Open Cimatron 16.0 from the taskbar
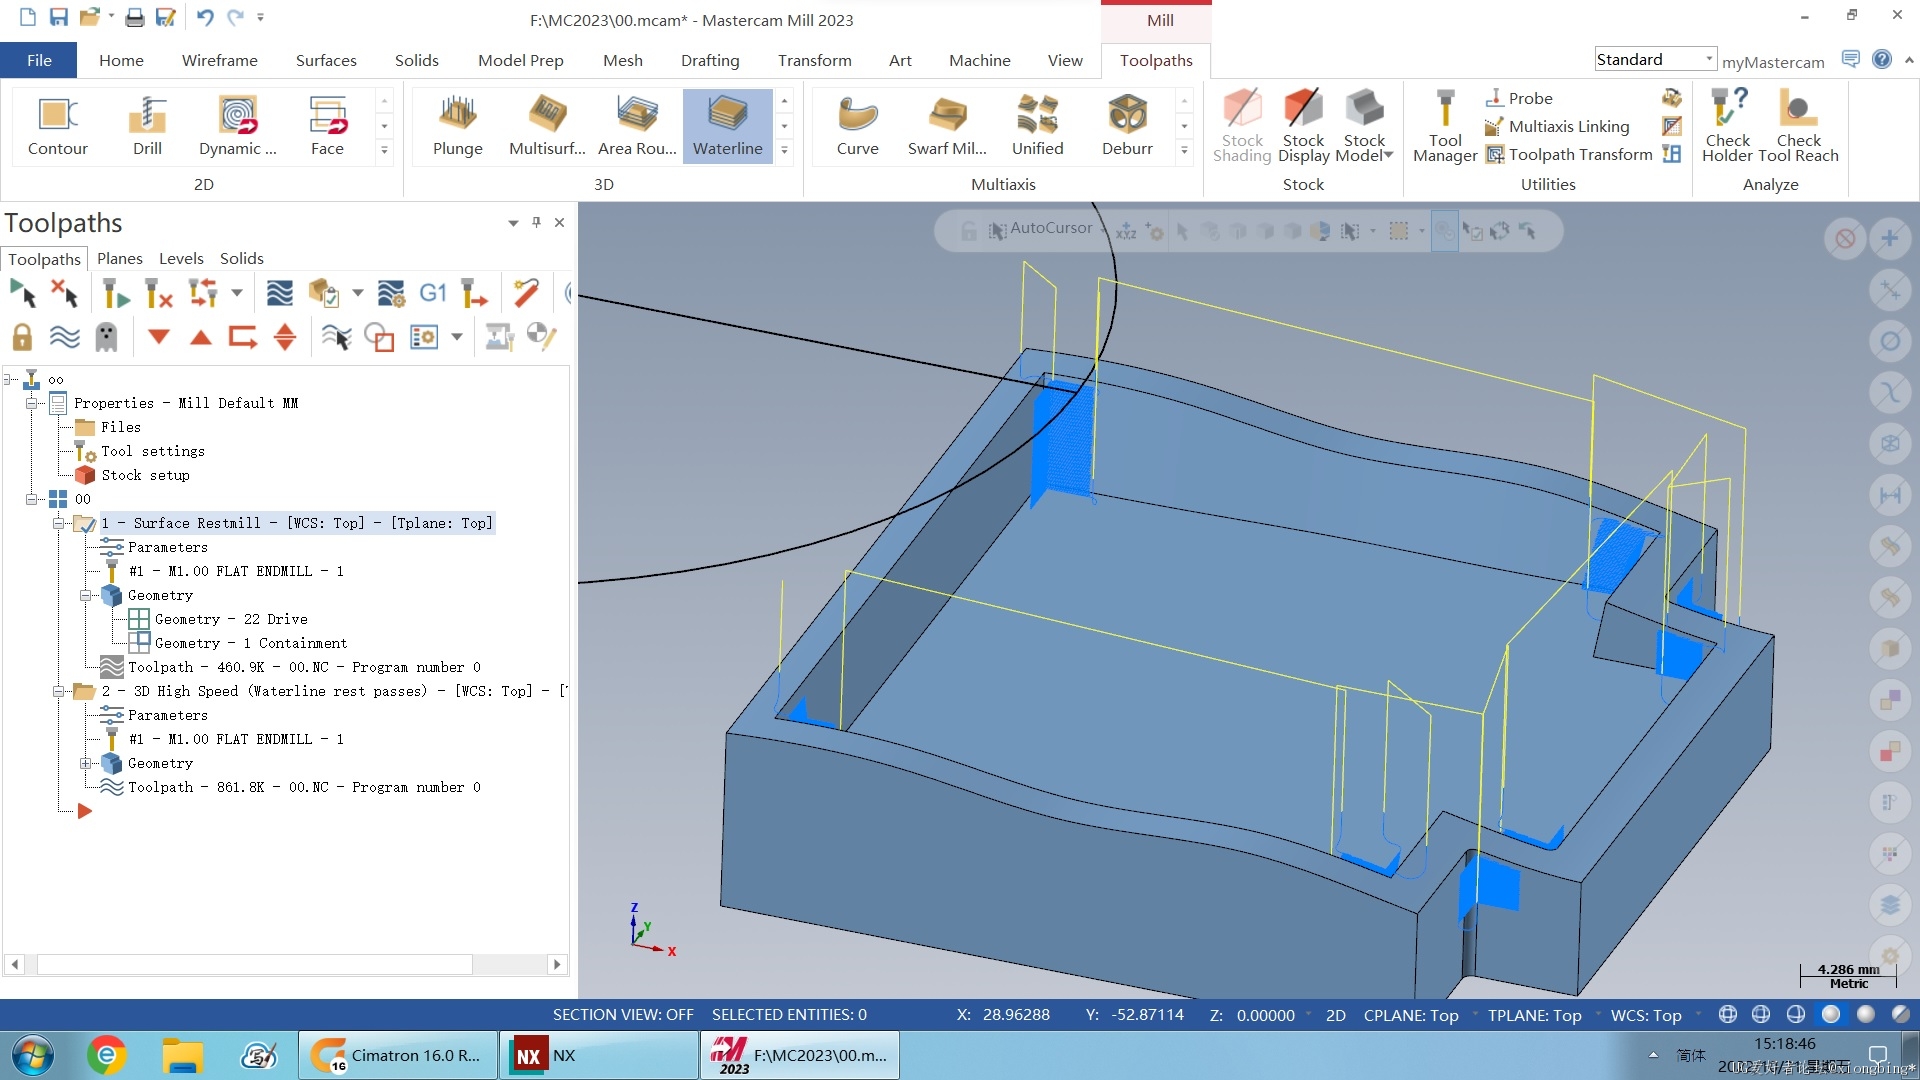1920x1080 pixels. coord(398,1055)
